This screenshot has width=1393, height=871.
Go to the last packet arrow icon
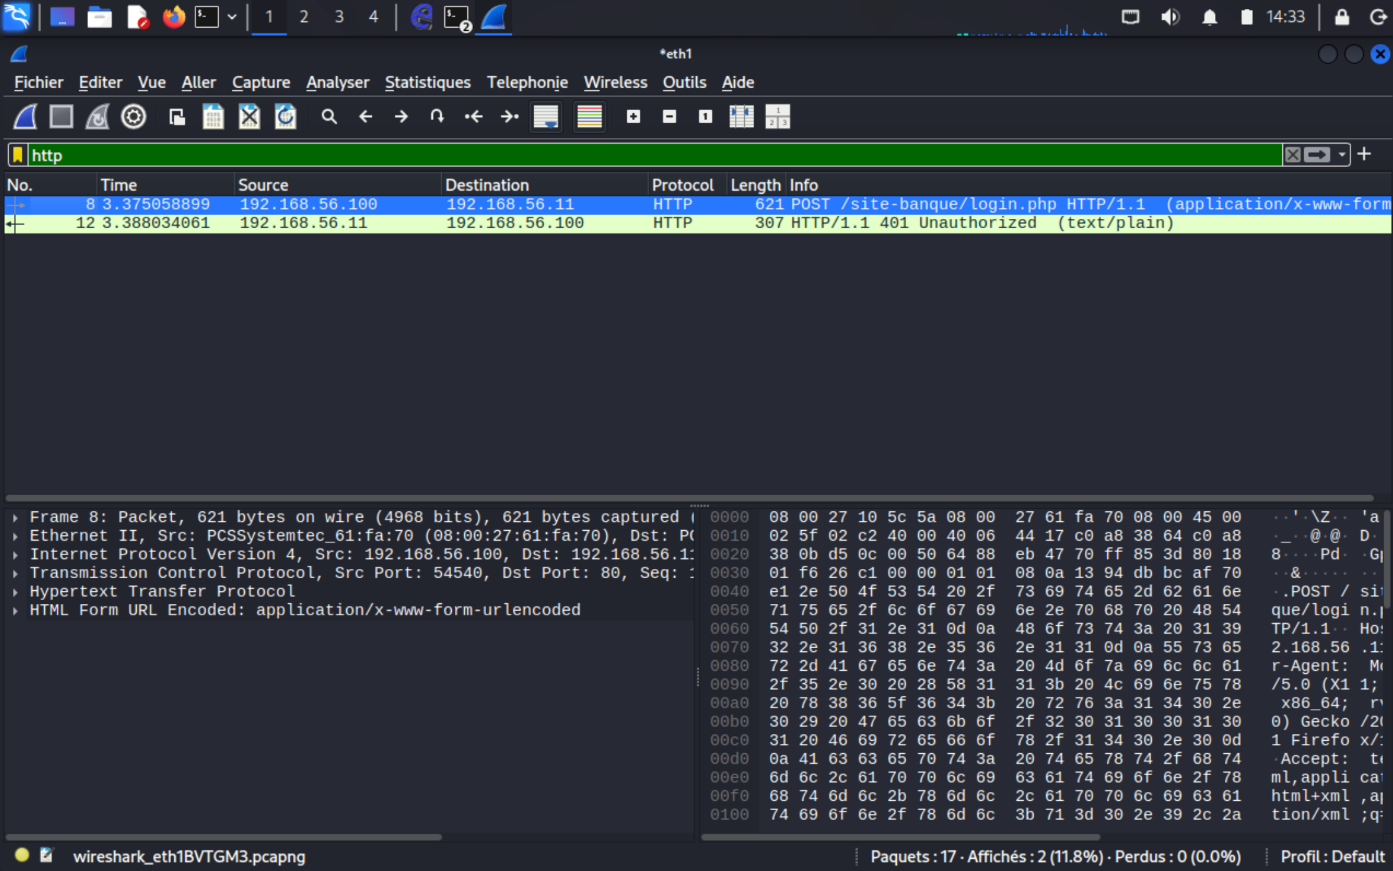click(x=509, y=116)
